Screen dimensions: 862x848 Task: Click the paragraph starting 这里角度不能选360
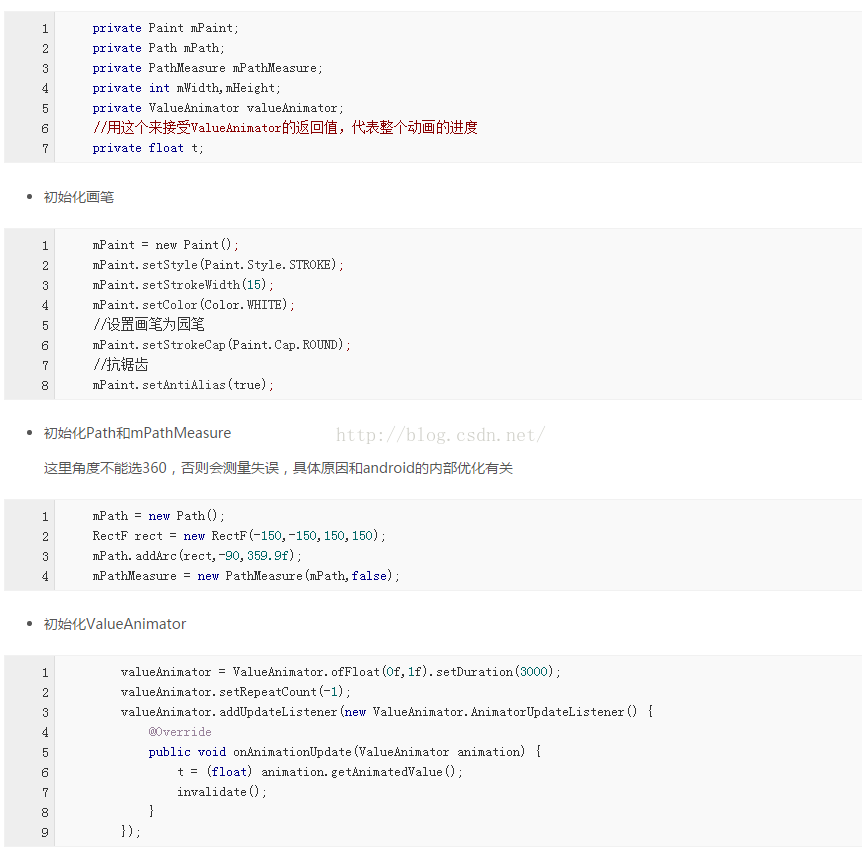click(x=278, y=468)
